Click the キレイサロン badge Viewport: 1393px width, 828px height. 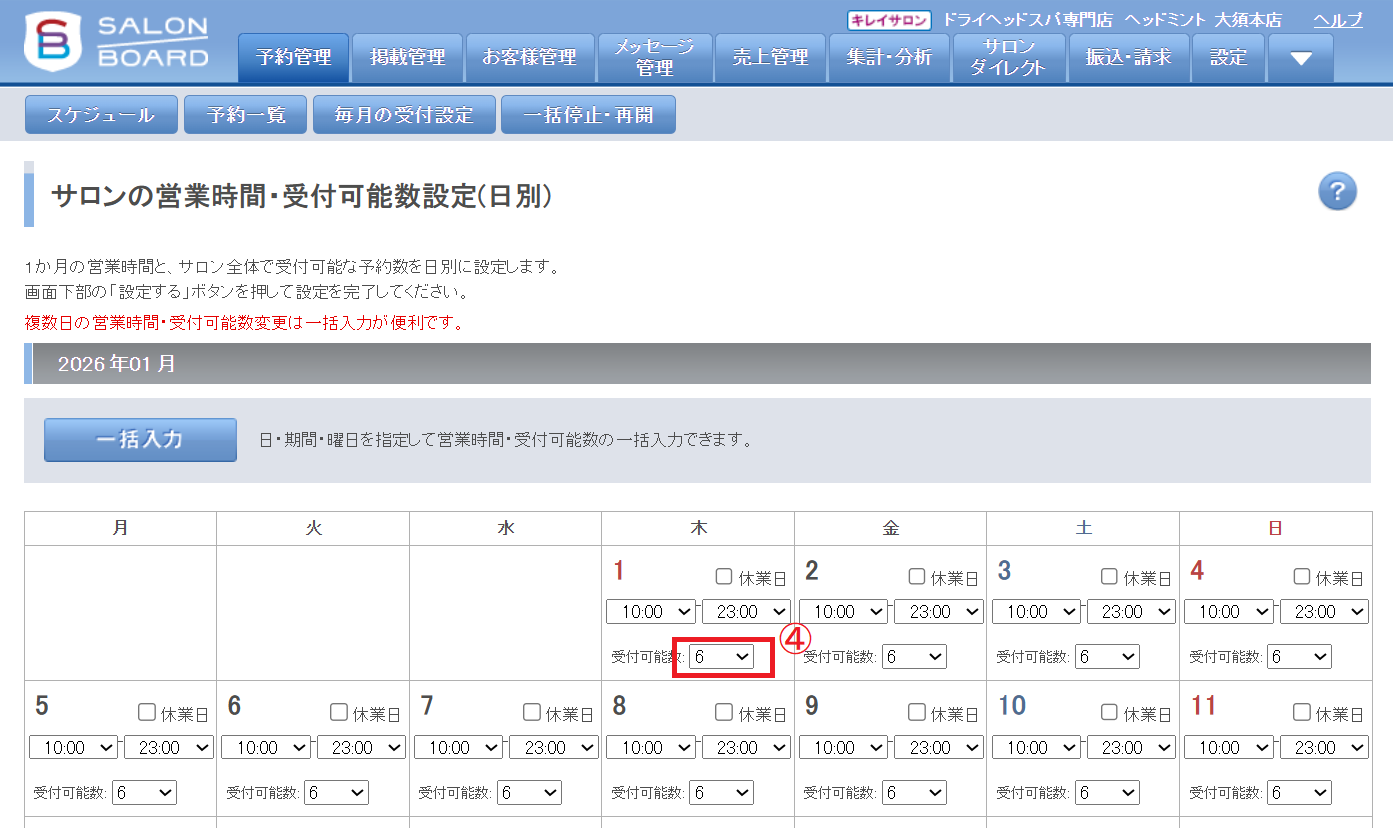(x=889, y=20)
